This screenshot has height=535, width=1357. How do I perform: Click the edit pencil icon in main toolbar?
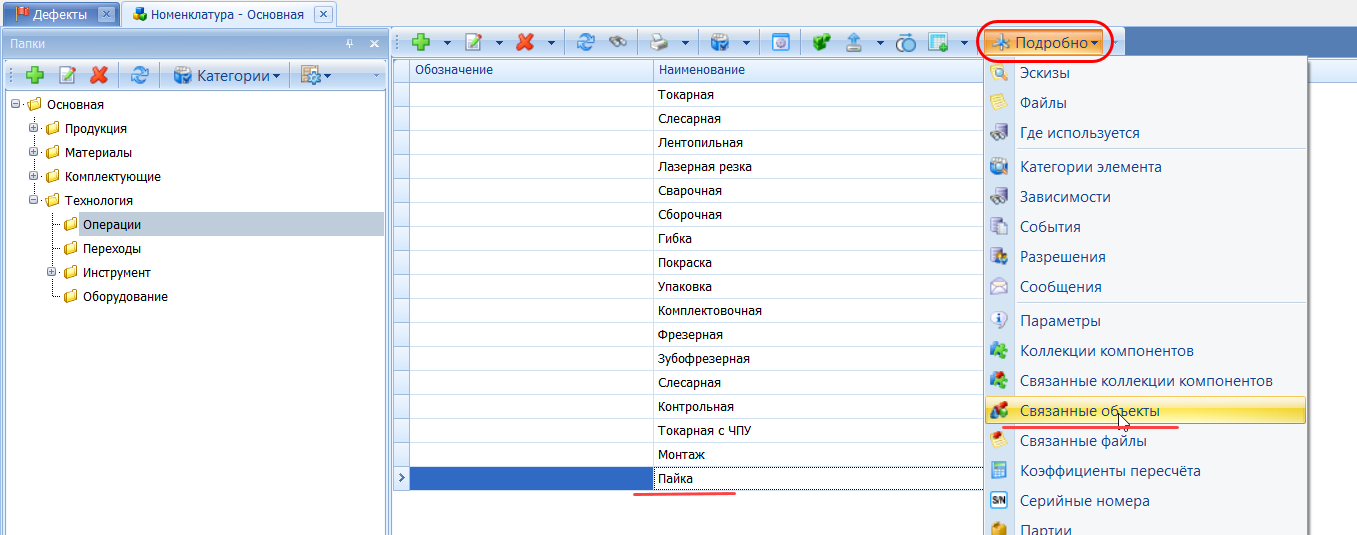[473, 43]
